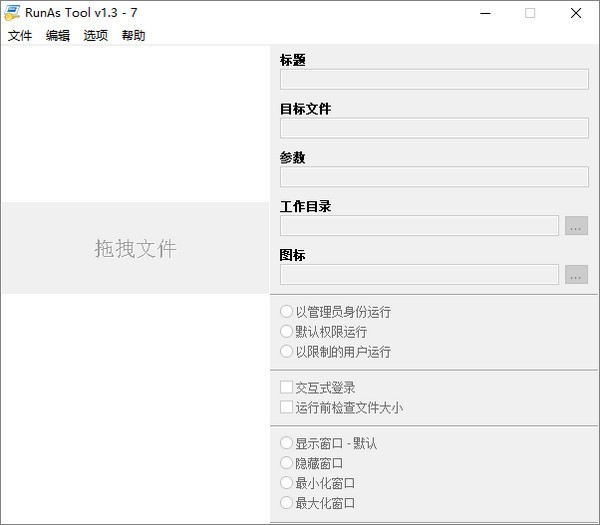Click the 工作目录 path field
This screenshot has width=600, height=525.
(419, 226)
